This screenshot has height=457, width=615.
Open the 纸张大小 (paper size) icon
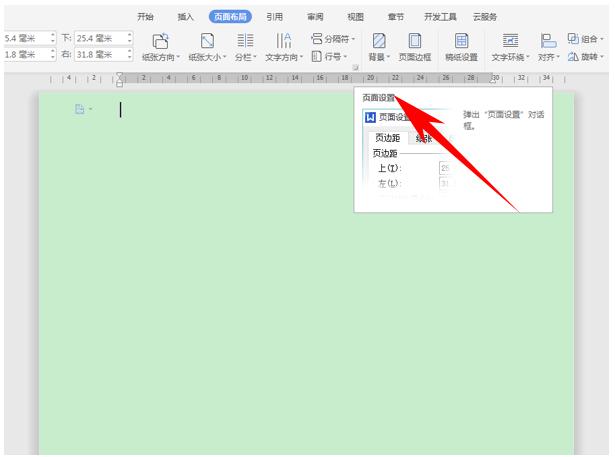click(207, 41)
